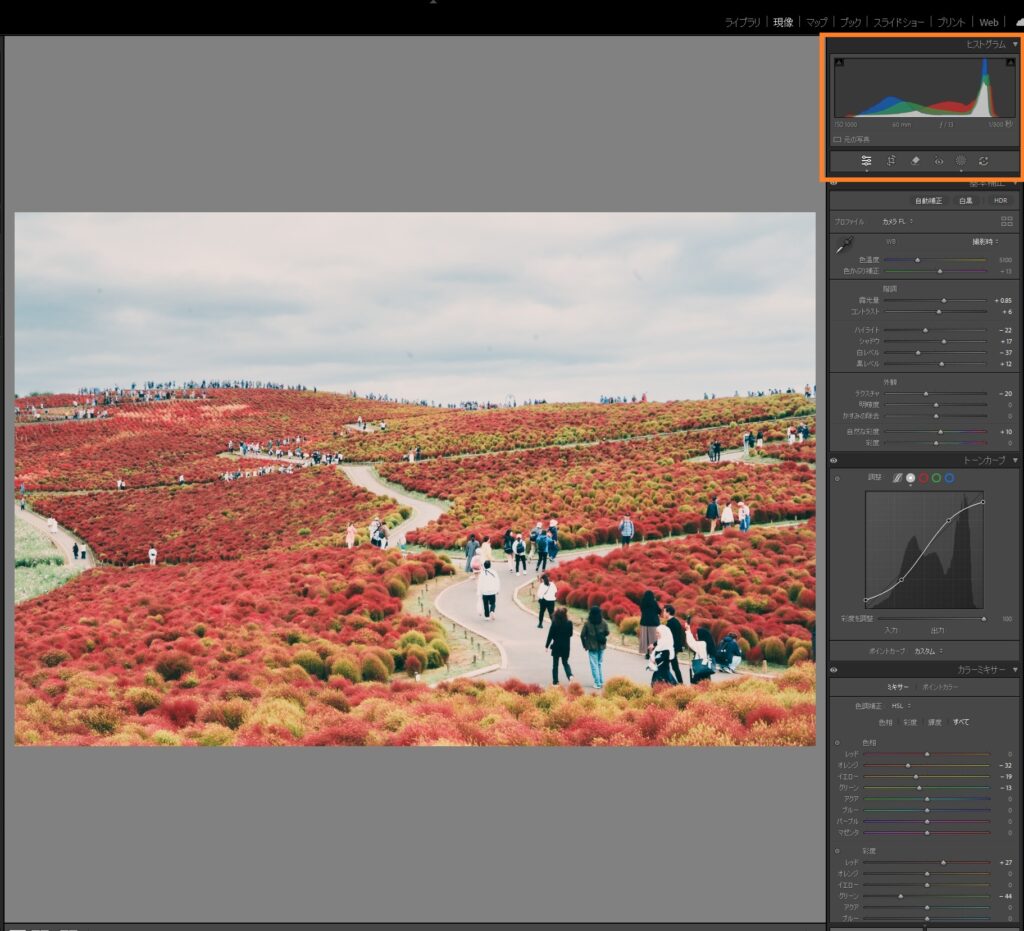
Task: Open the ポイントカーブ カスタム dropdown
Action: pyautogui.click(x=929, y=650)
